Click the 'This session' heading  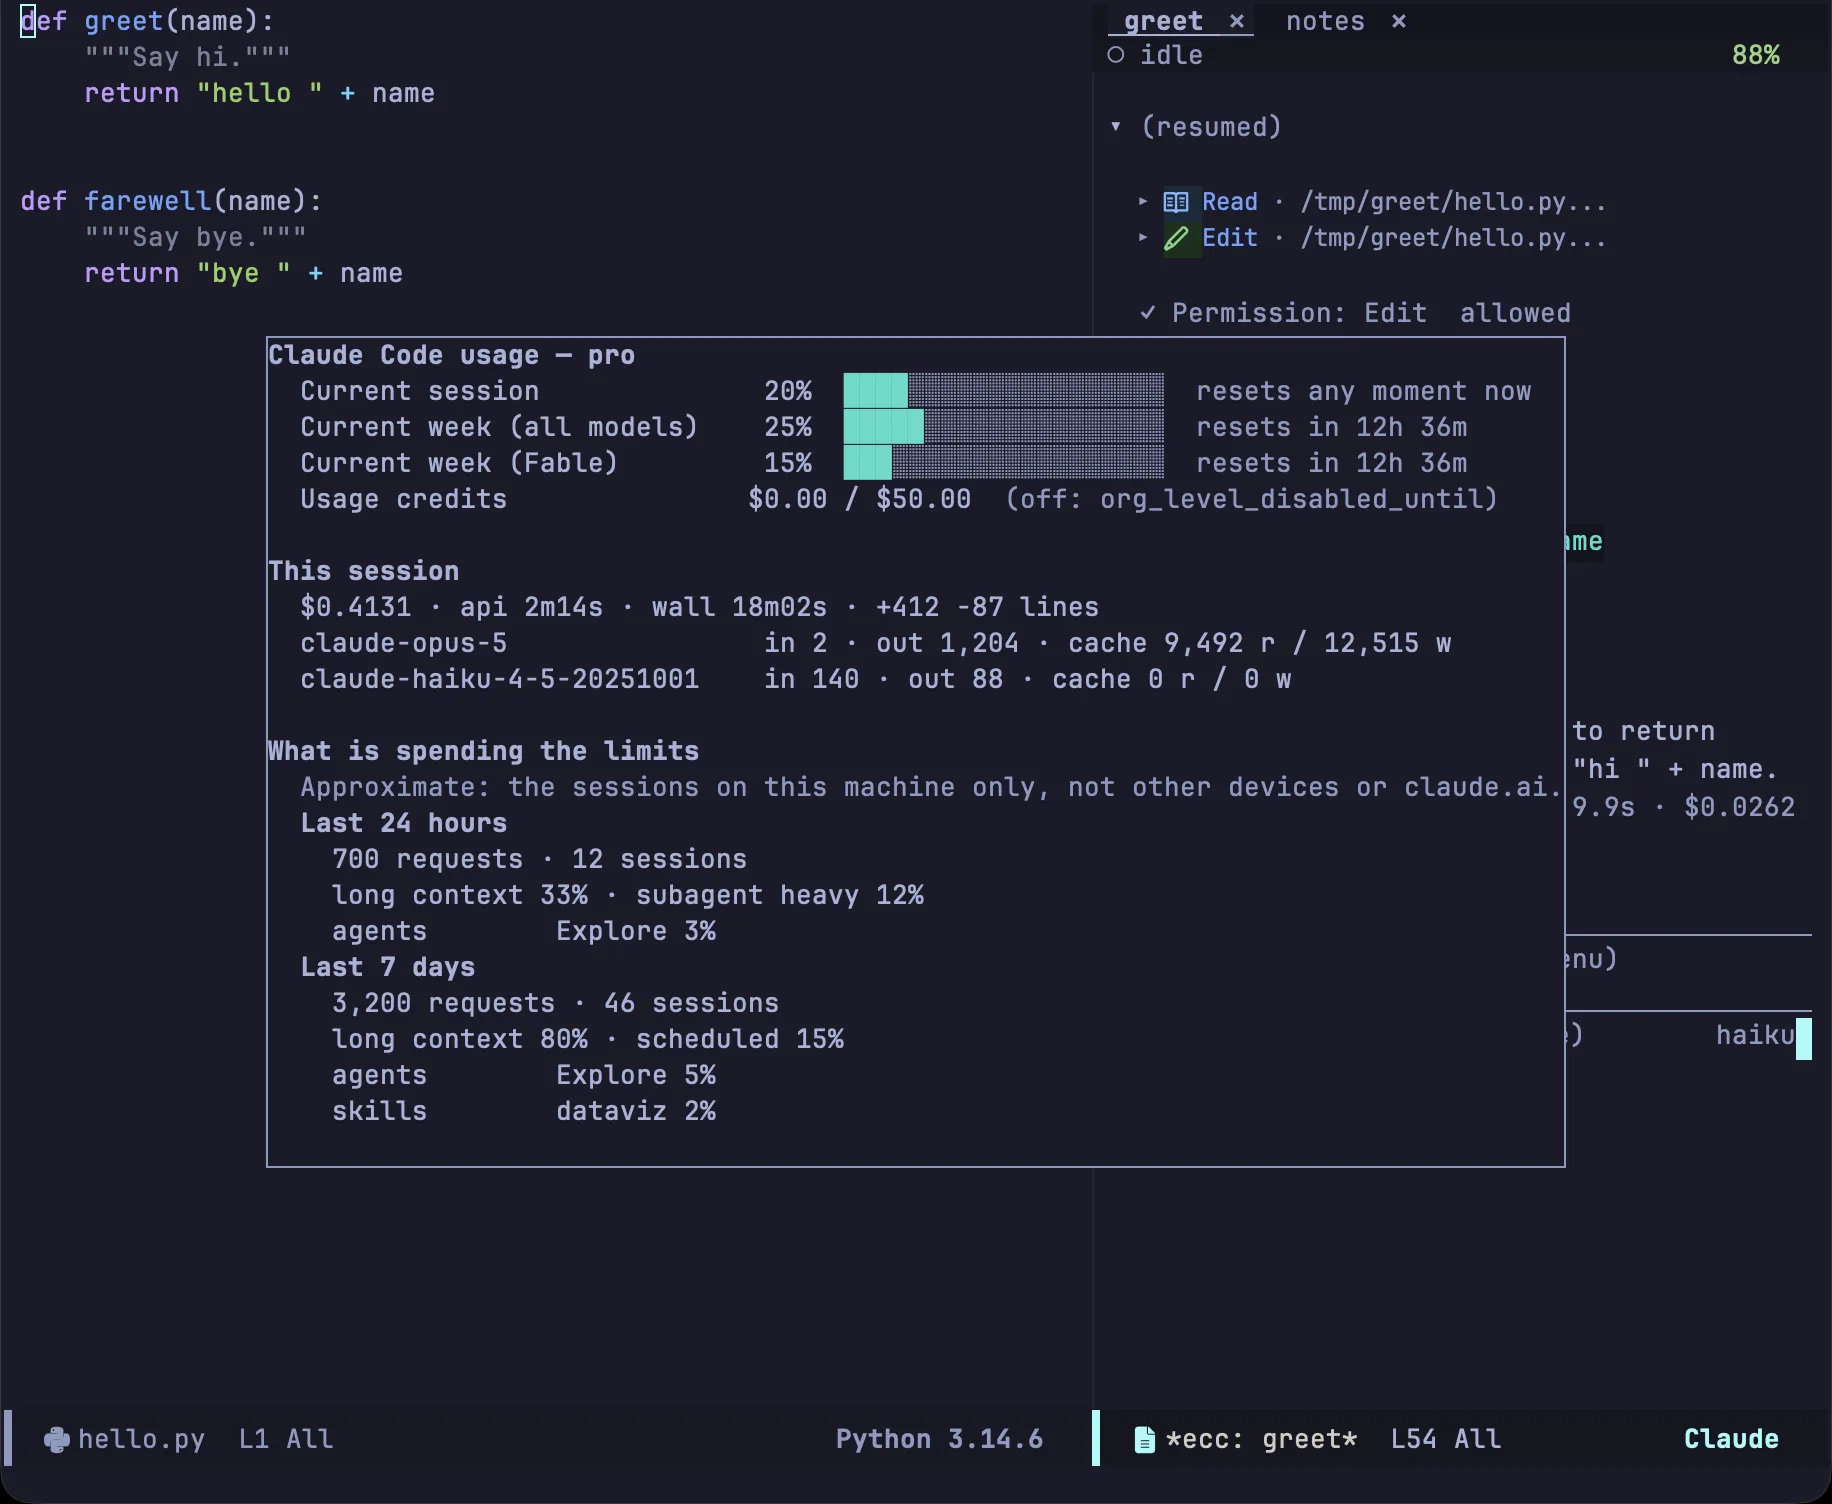(x=363, y=571)
